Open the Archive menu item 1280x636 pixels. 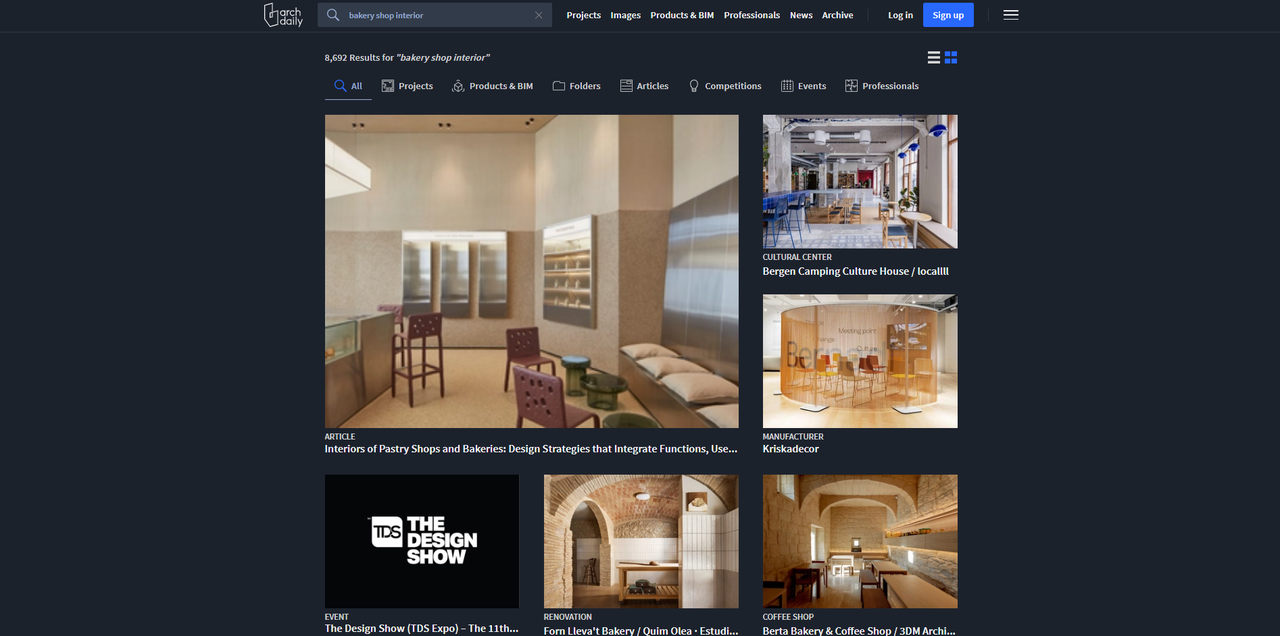click(x=837, y=15)
